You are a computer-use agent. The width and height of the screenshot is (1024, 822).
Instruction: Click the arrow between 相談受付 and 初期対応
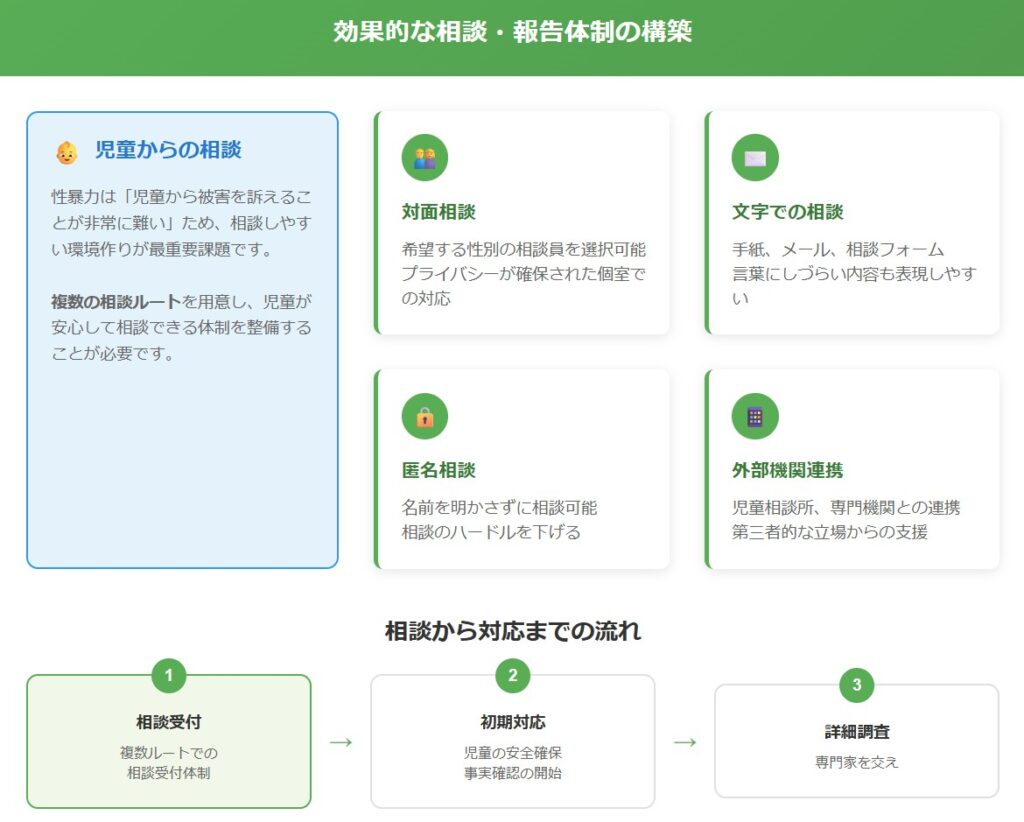tap(341, 742)
